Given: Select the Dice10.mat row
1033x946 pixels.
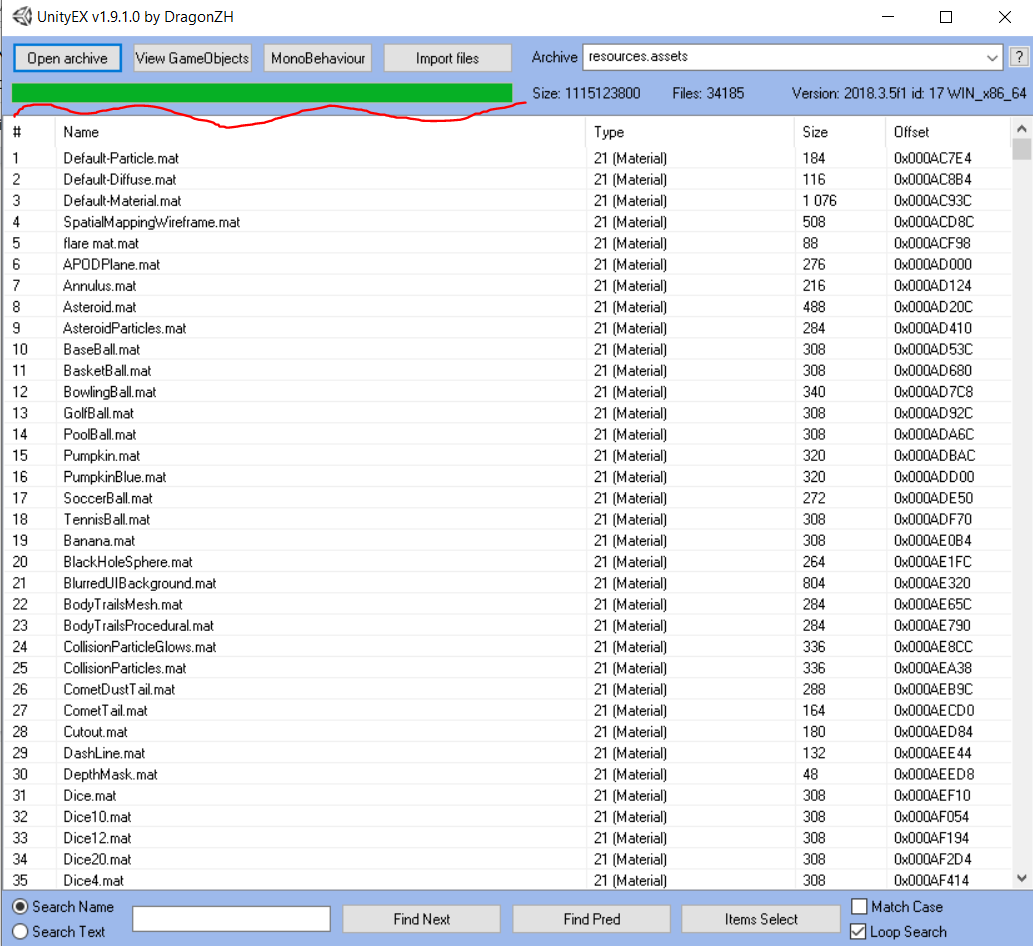Looking at the screenshot, I should coord(508,817).
